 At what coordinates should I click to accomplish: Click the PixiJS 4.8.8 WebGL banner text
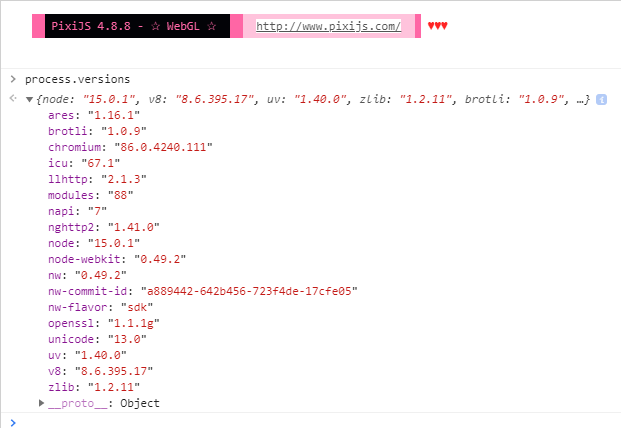click(x=134, y=26)
